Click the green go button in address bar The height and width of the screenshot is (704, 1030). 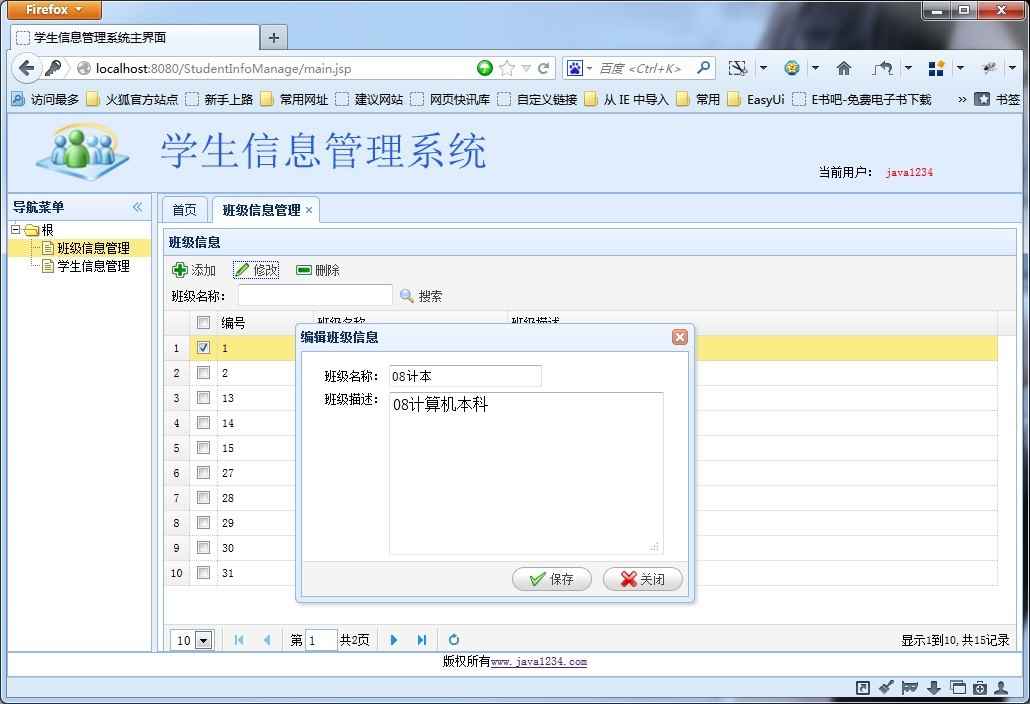(485, 68)
